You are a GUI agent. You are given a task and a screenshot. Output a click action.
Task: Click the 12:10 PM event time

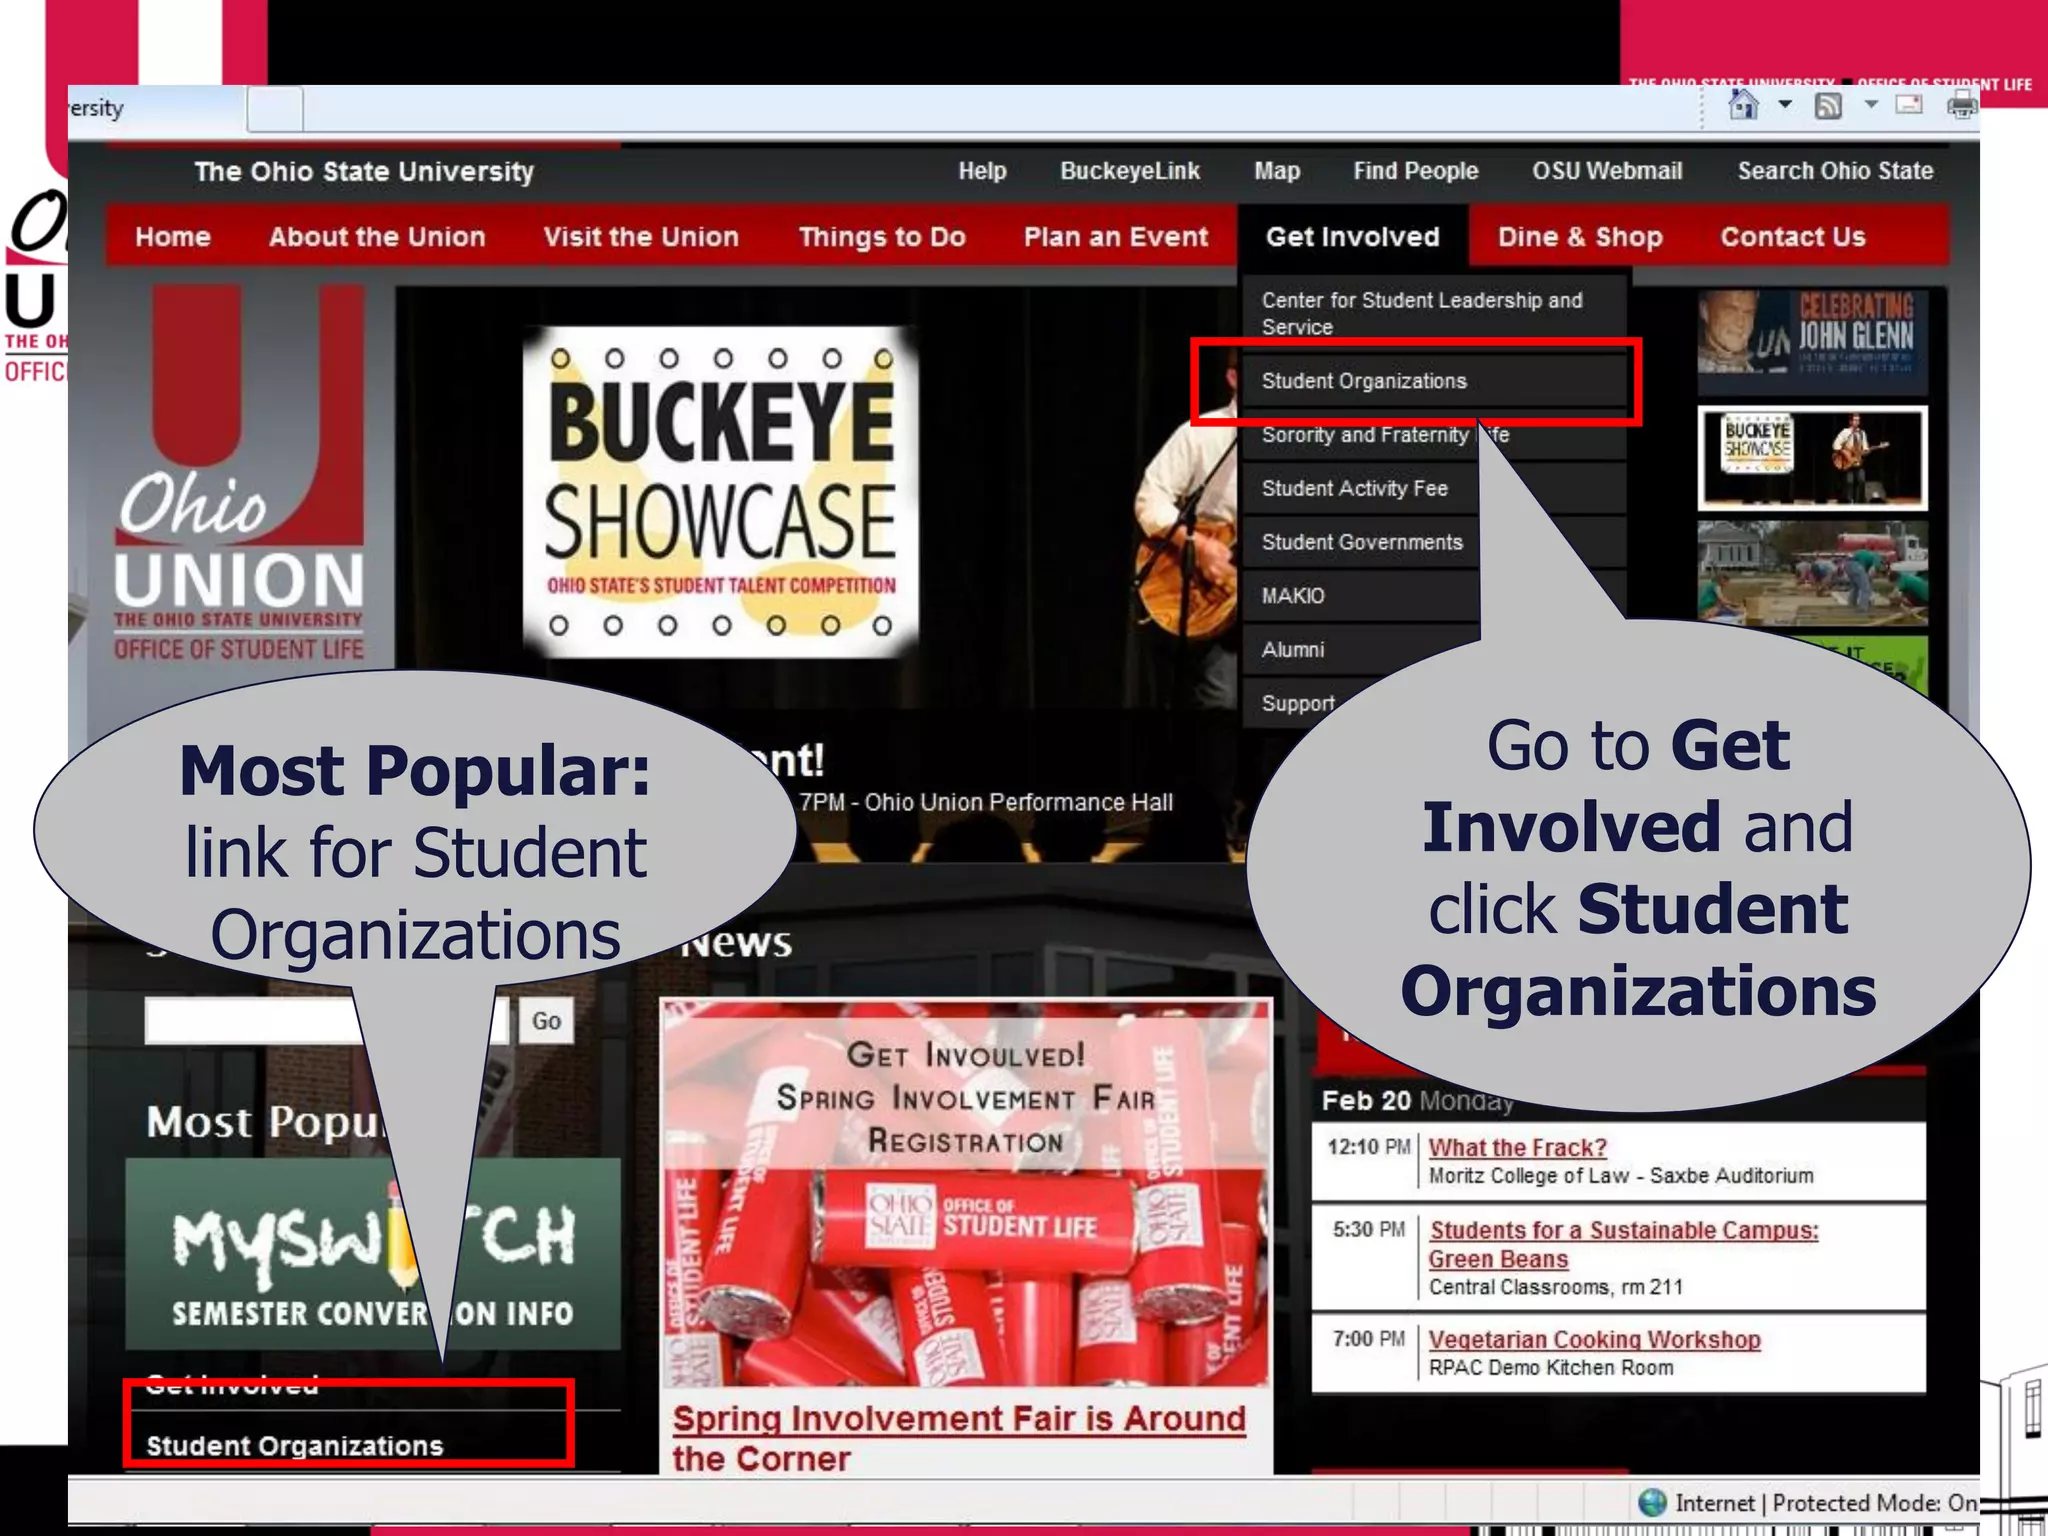click(x=1368, y=1147)
